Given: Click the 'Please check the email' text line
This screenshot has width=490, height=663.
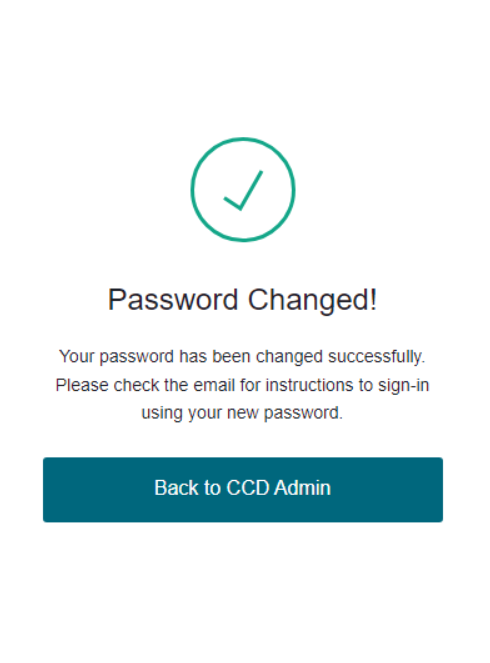Looking at the screenshot, I should (x=242, y=385).
